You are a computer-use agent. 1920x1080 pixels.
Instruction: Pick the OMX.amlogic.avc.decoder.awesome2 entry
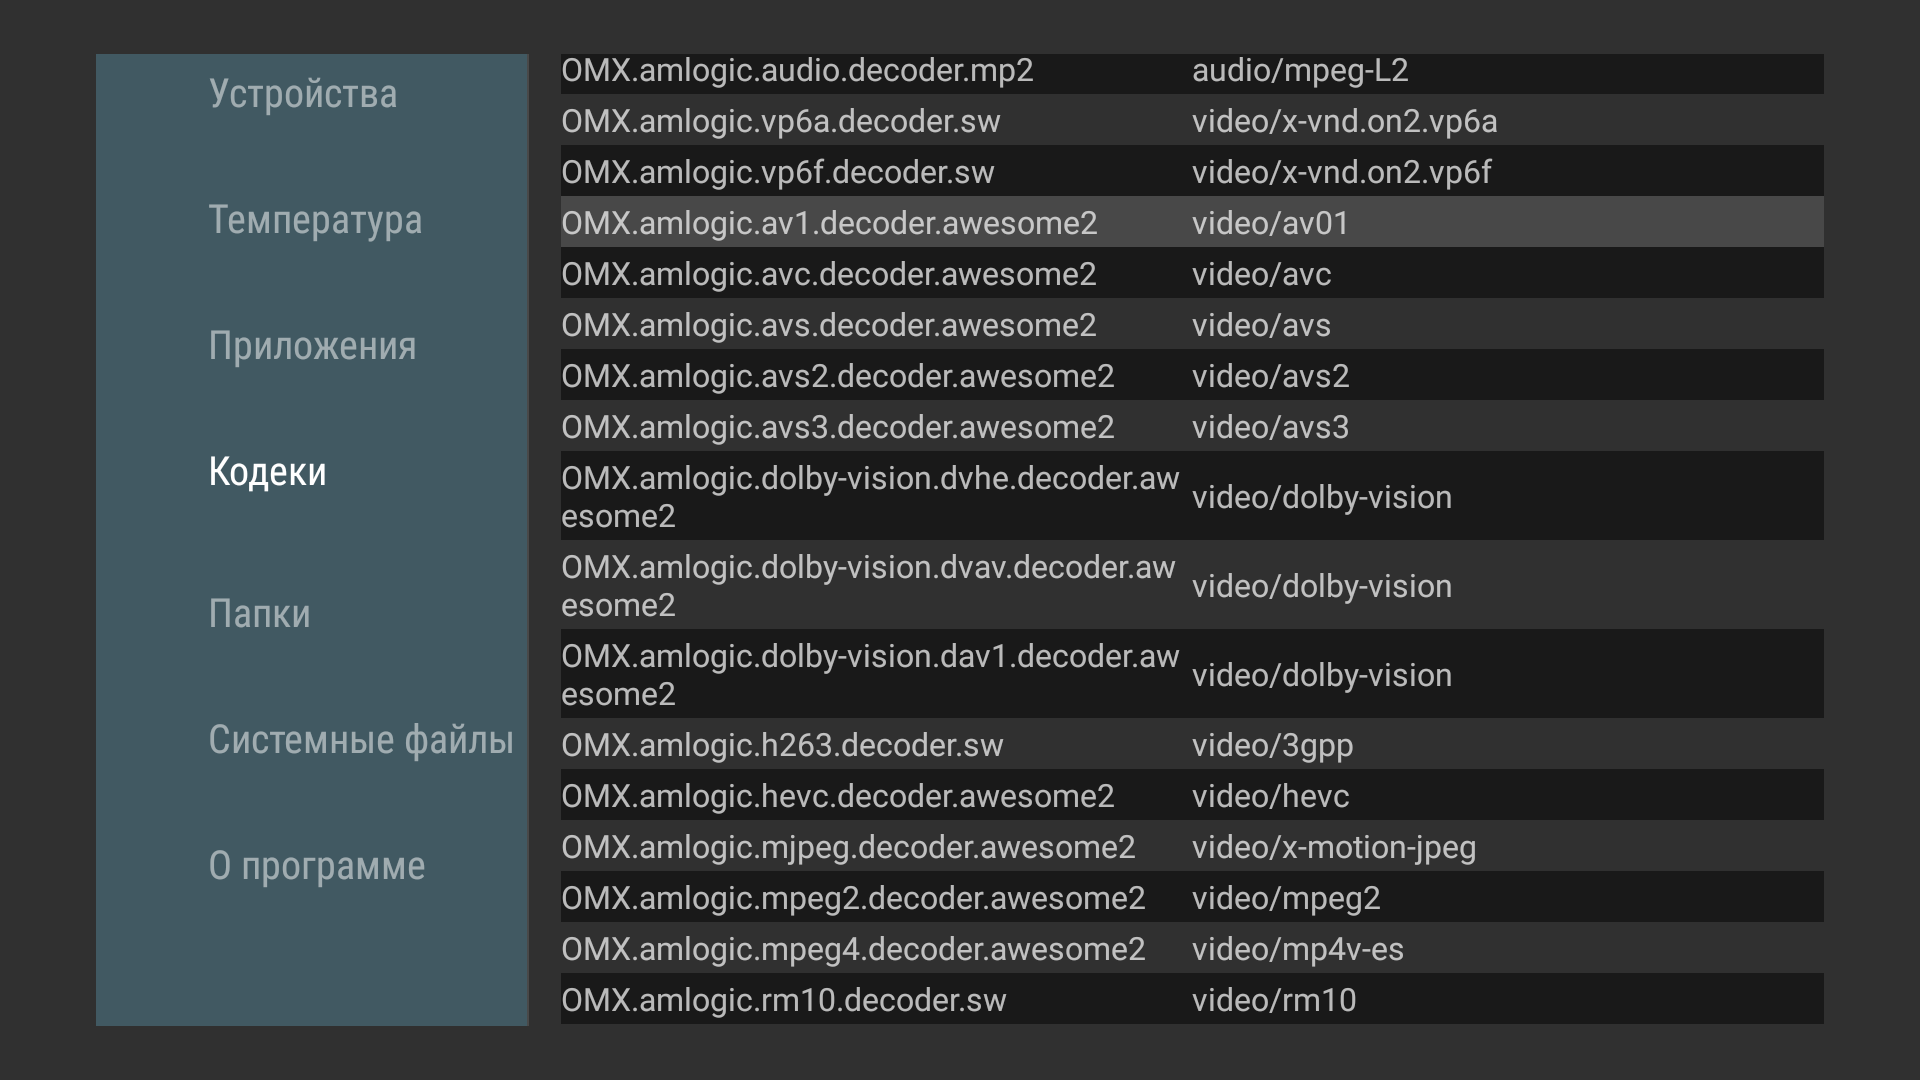pyautogui.click(x=1190, y=274)
